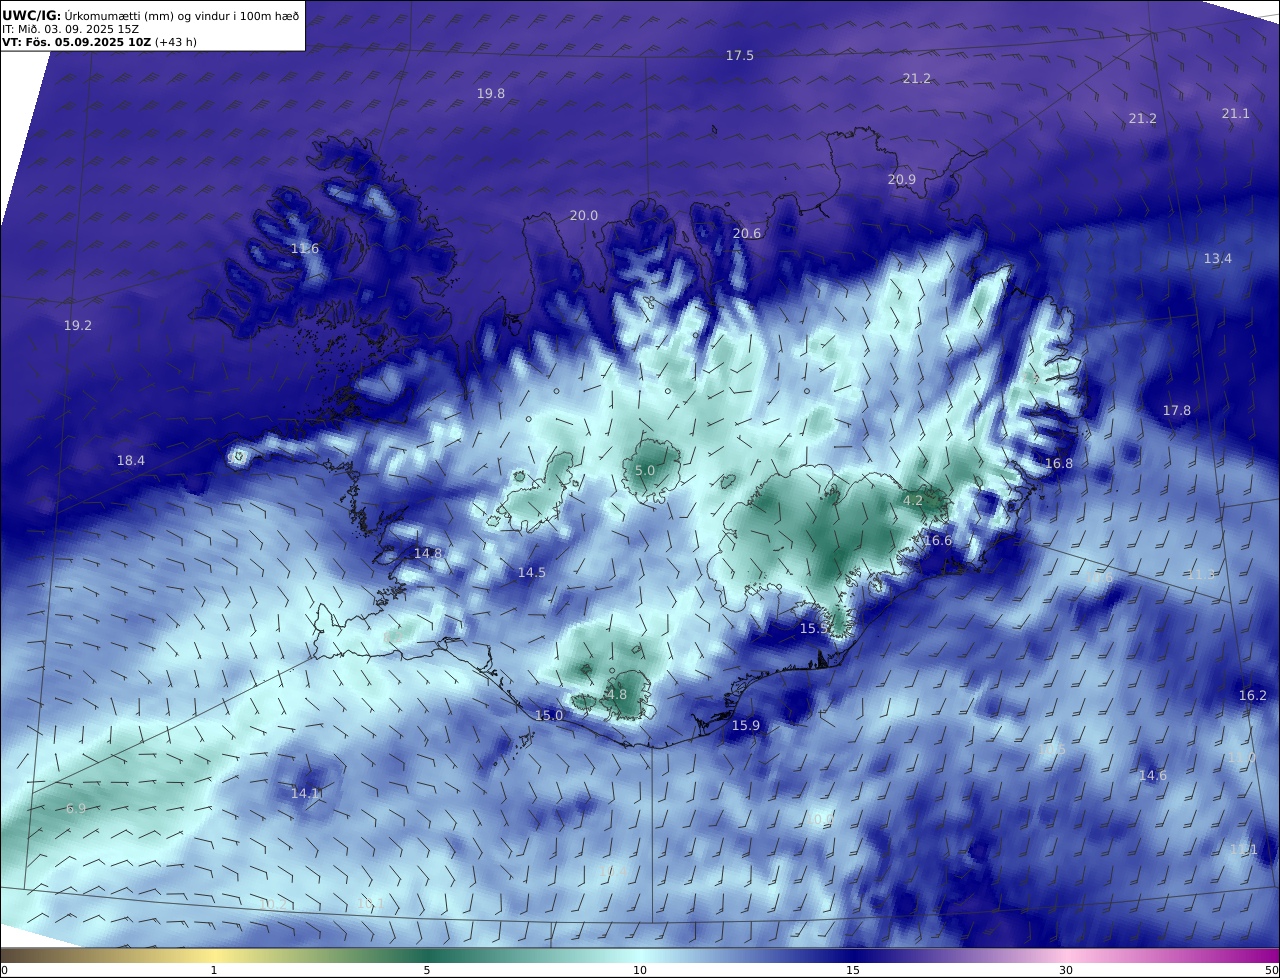Screen dimensions: 1280x978
Task: Select the 16.8 value label
Action: tap(1059, 464)
